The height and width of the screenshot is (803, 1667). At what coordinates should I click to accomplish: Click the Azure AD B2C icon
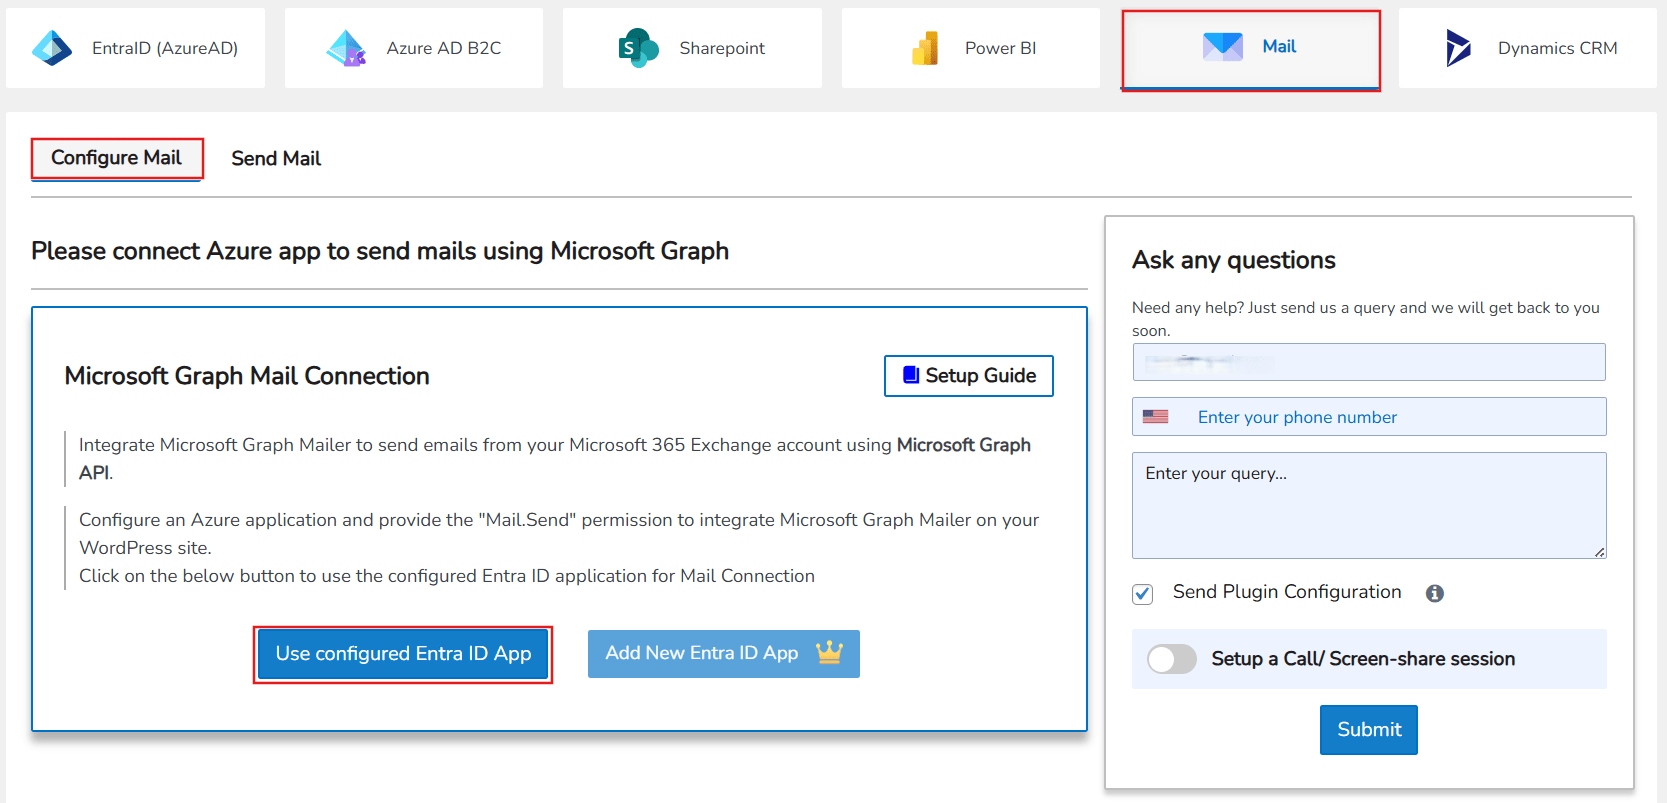(347, 48)
